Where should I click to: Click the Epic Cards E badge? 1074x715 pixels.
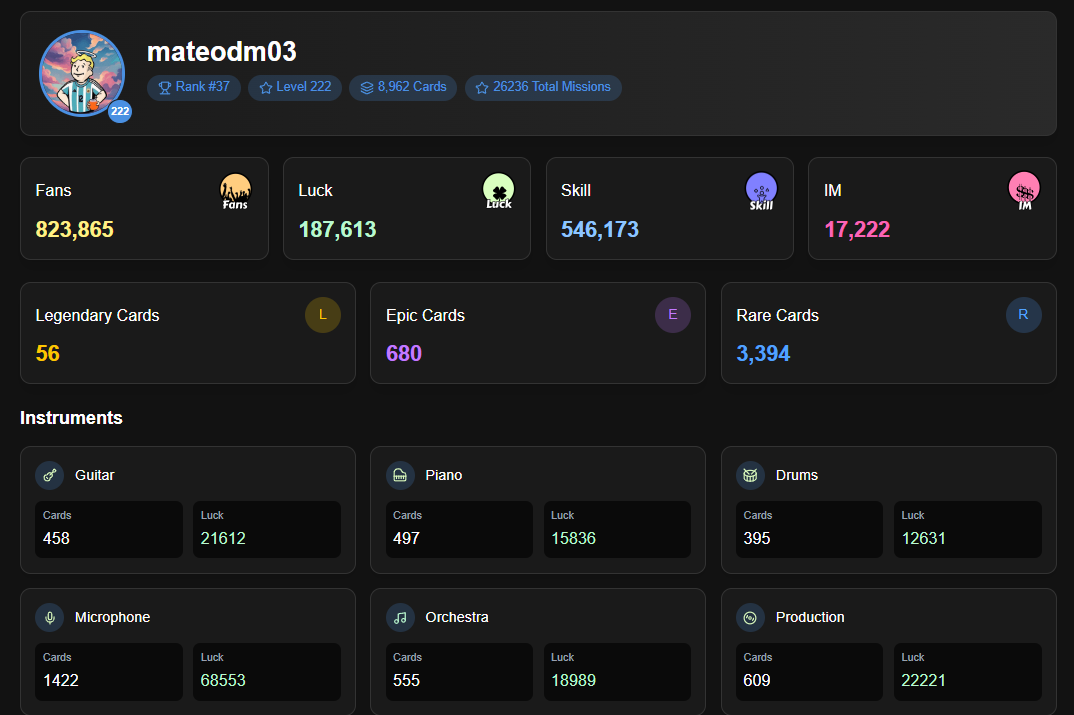click(x=673, y=315)
